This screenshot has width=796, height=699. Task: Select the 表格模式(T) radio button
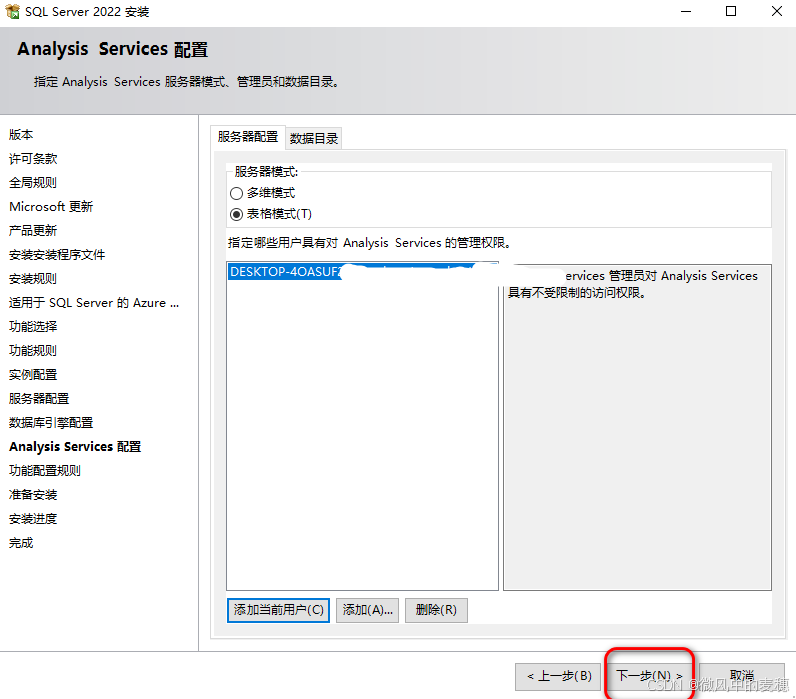[x=237, y=214]
